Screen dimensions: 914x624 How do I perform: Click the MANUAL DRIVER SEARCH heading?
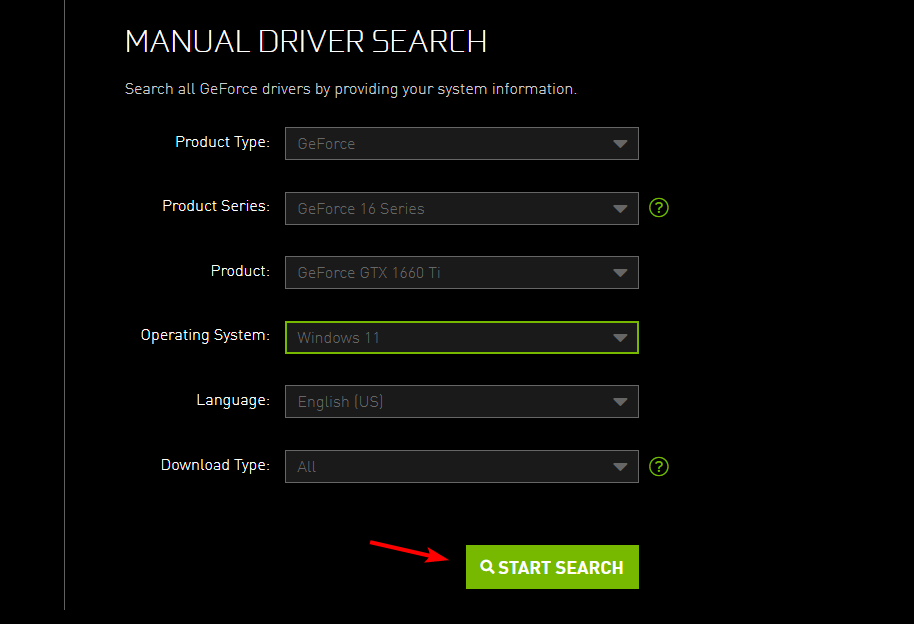[306, 42]
